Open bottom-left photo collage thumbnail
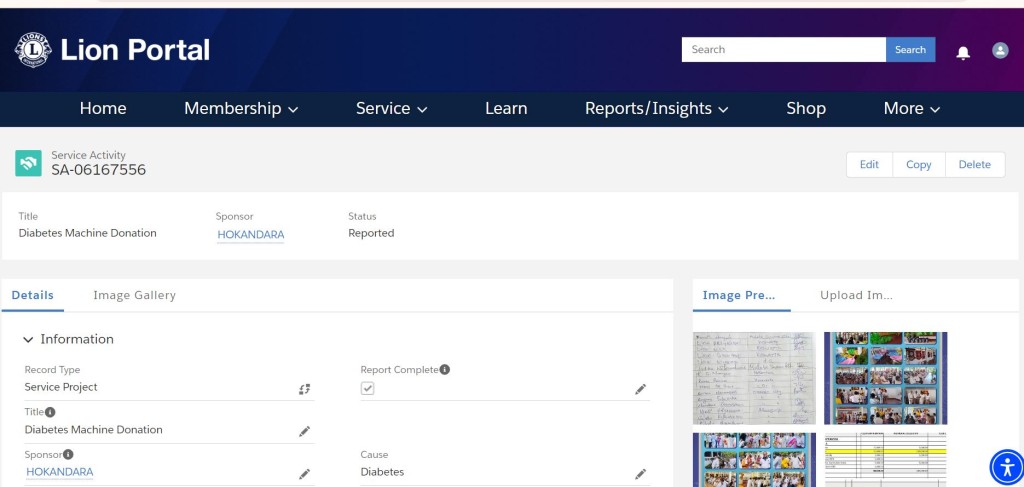This screenshot has height=487, width=1024. click(x=754, y=460)
